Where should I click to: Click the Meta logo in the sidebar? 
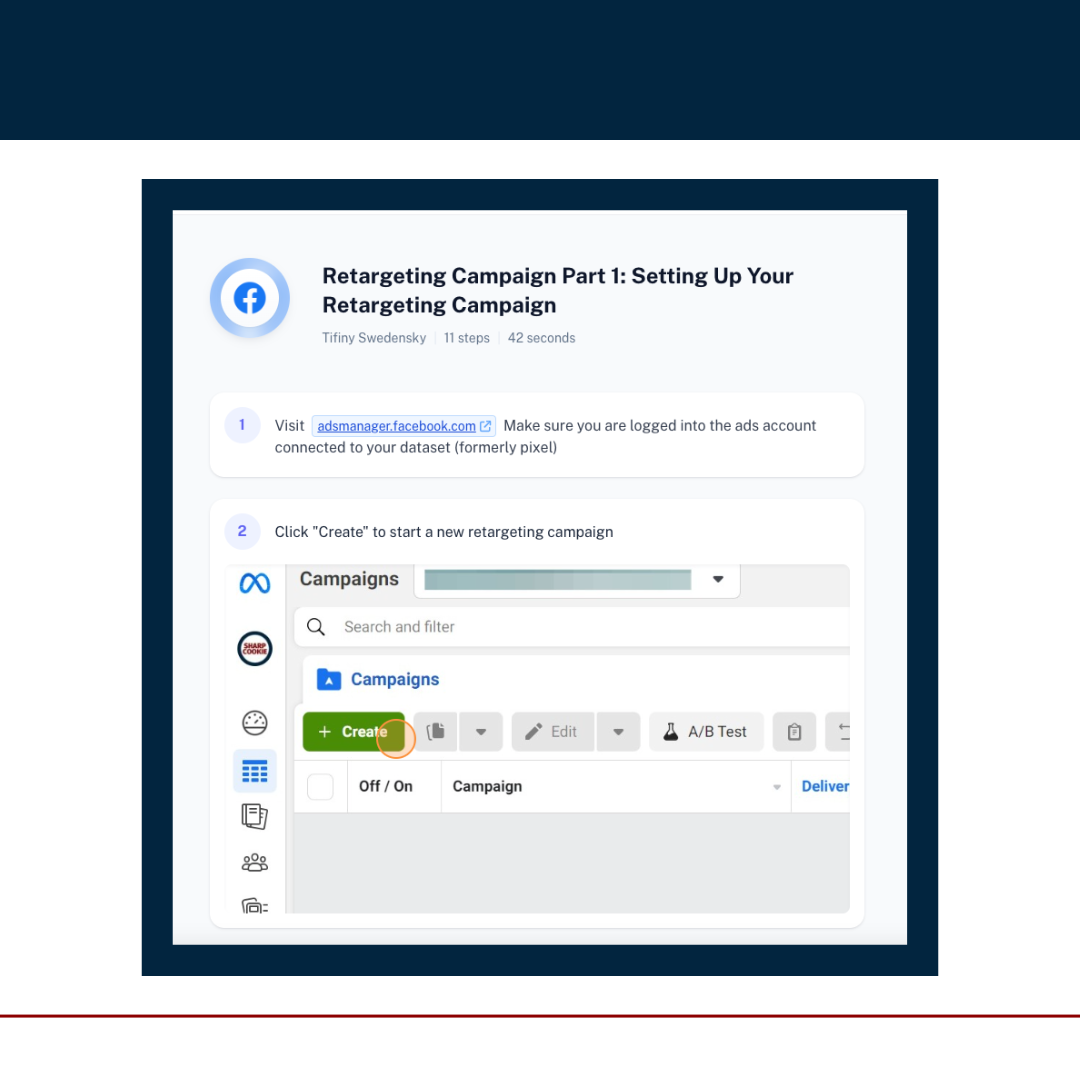point(255,583)
